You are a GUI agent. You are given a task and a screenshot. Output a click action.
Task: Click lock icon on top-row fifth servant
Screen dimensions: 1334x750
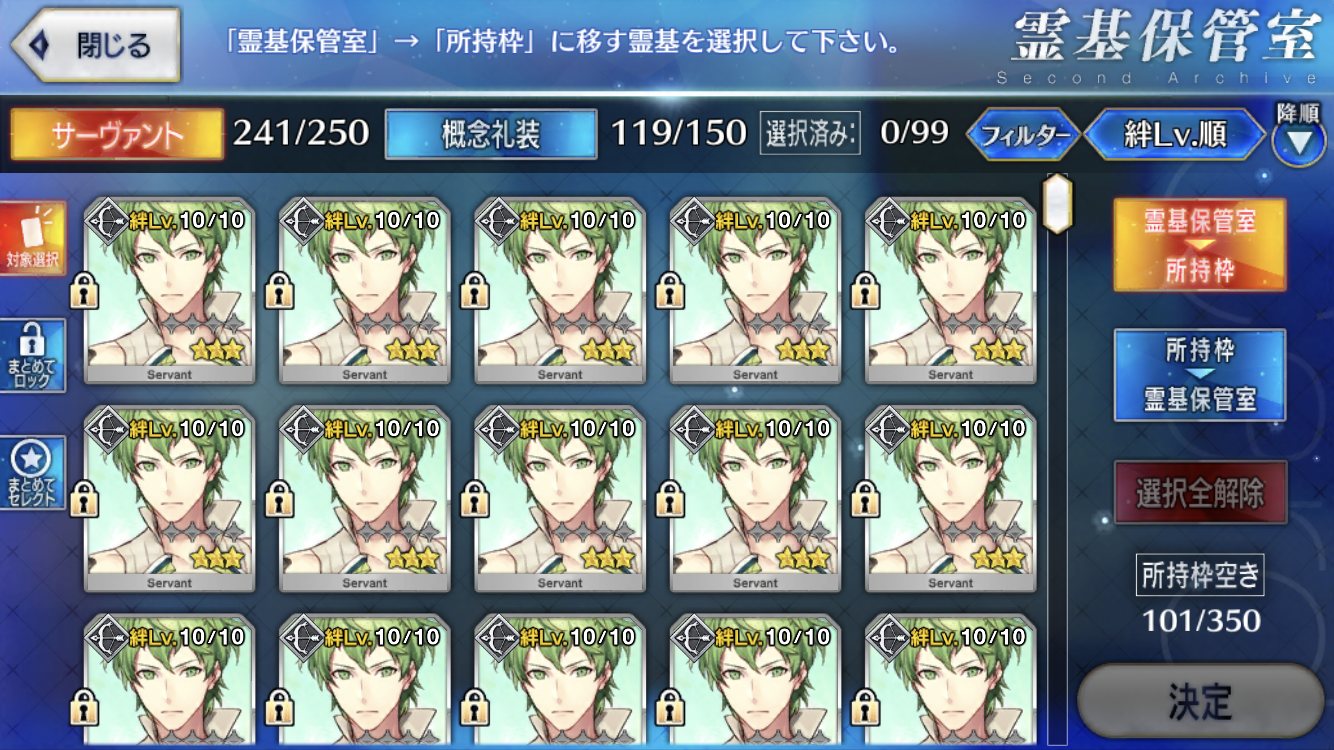[864, 292]
